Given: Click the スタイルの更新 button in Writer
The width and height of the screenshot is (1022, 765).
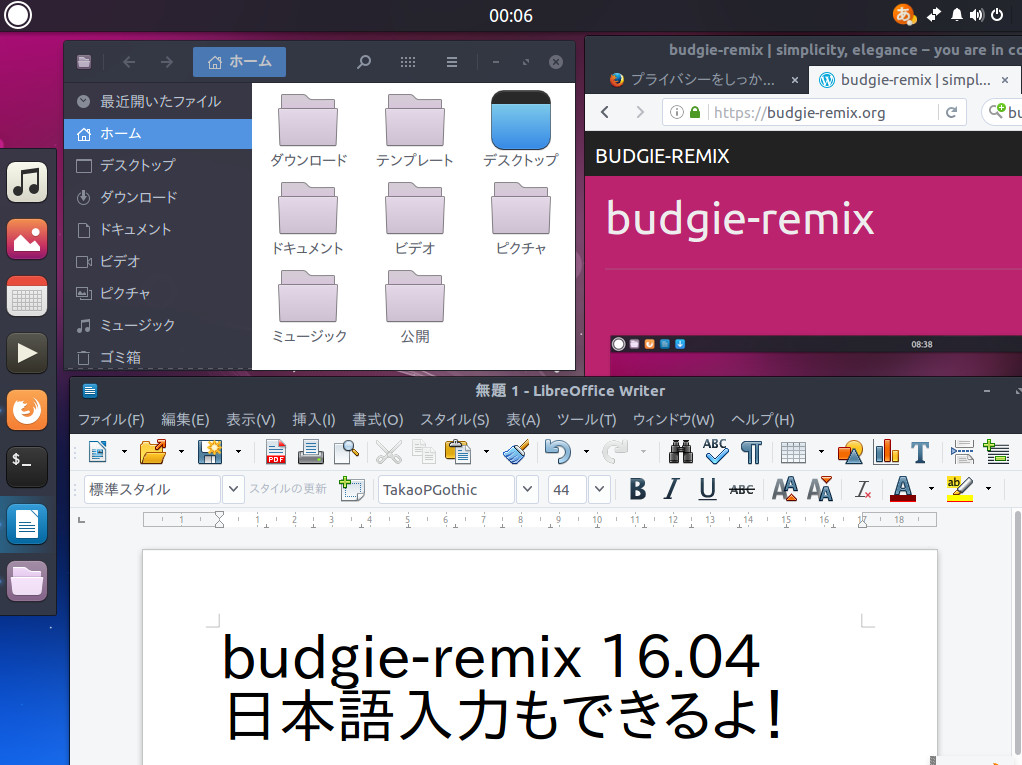Looking at the screenshot, I should 287,489.
